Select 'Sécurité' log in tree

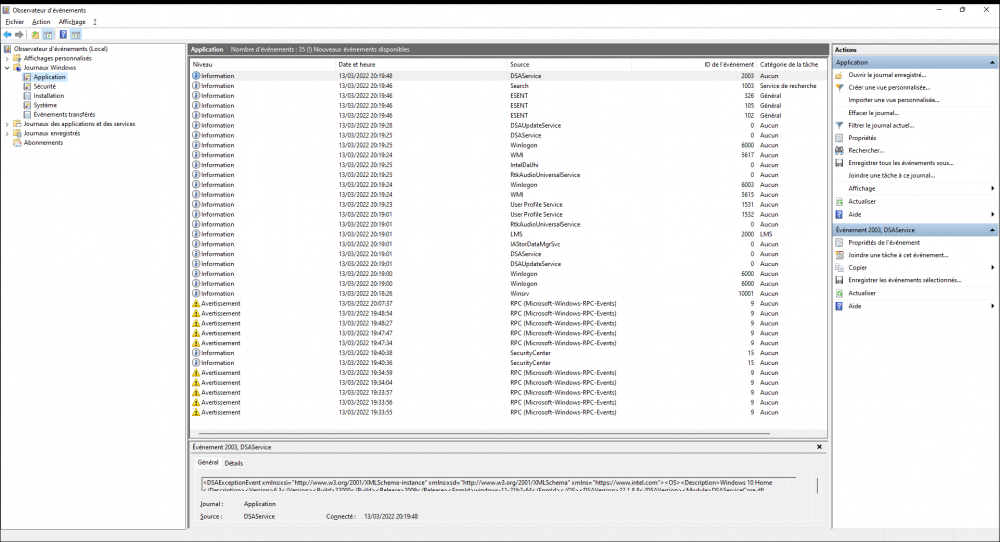[x=45, y=86]
